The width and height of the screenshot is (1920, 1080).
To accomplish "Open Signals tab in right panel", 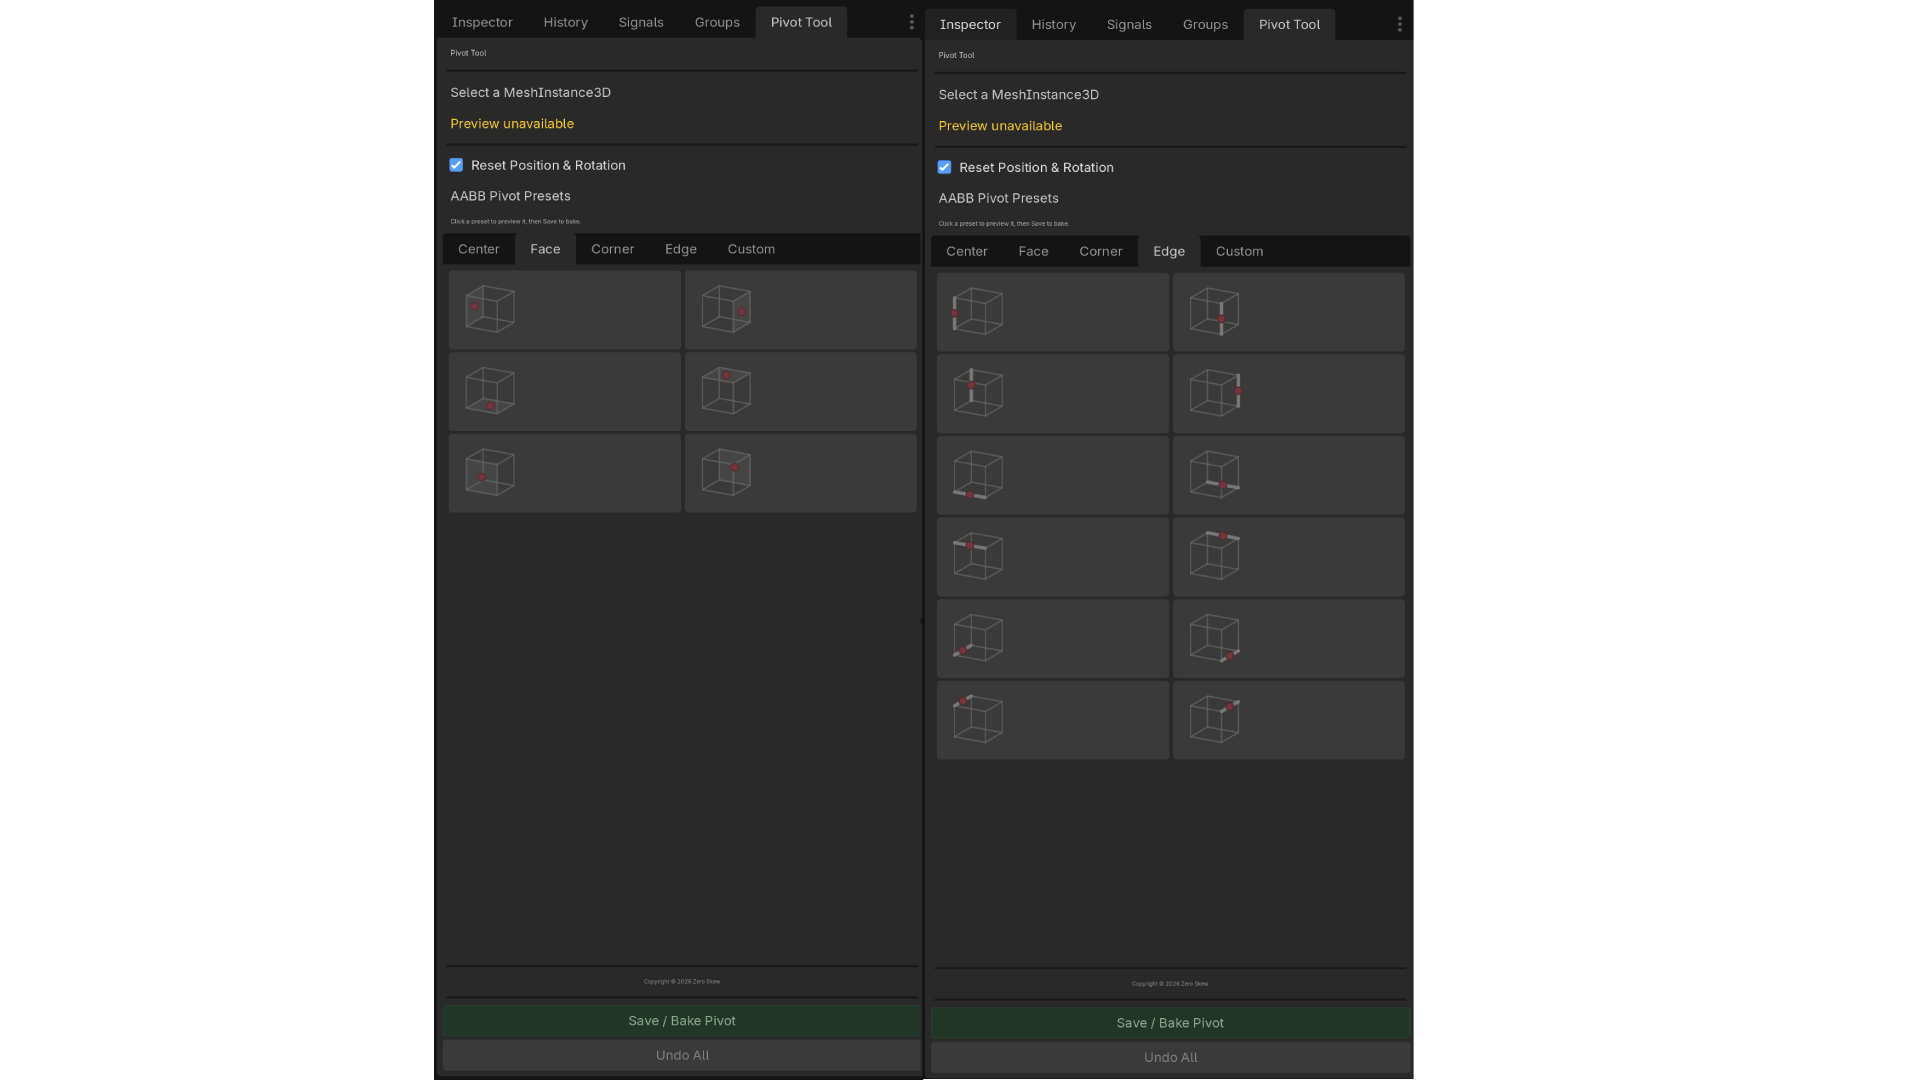I will (x=1129, y=24).
